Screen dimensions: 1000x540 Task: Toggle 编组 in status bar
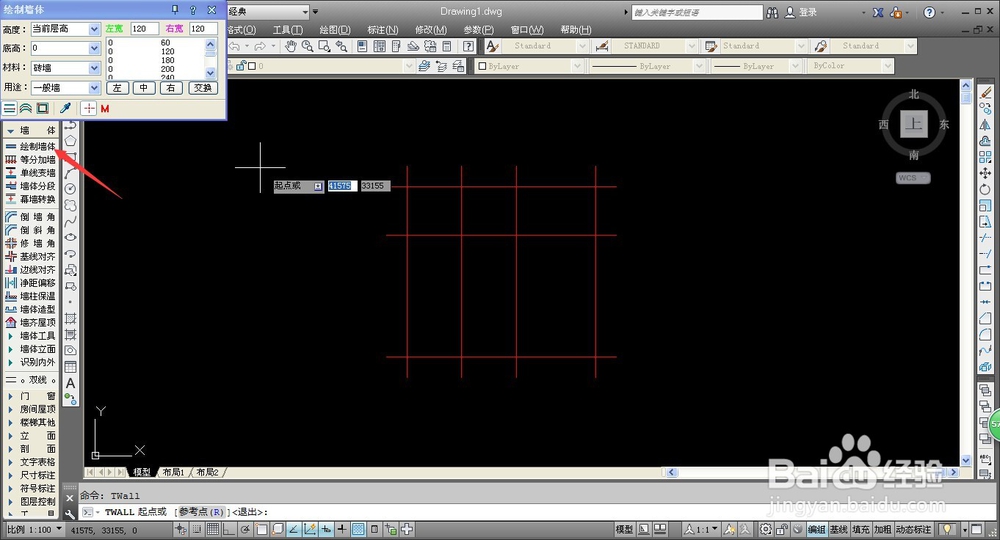click(x=816, y=529)
